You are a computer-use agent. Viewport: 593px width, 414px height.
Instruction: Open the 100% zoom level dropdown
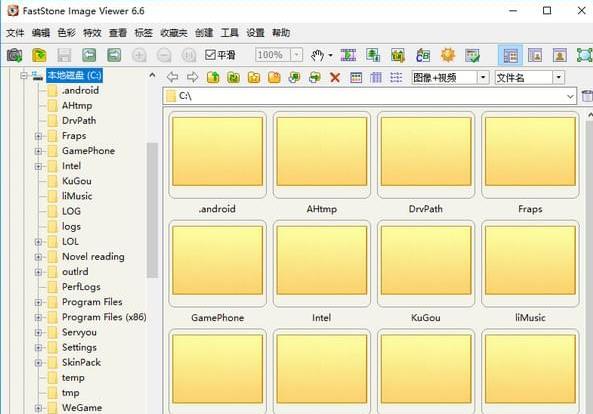click(x=297, y=55)
